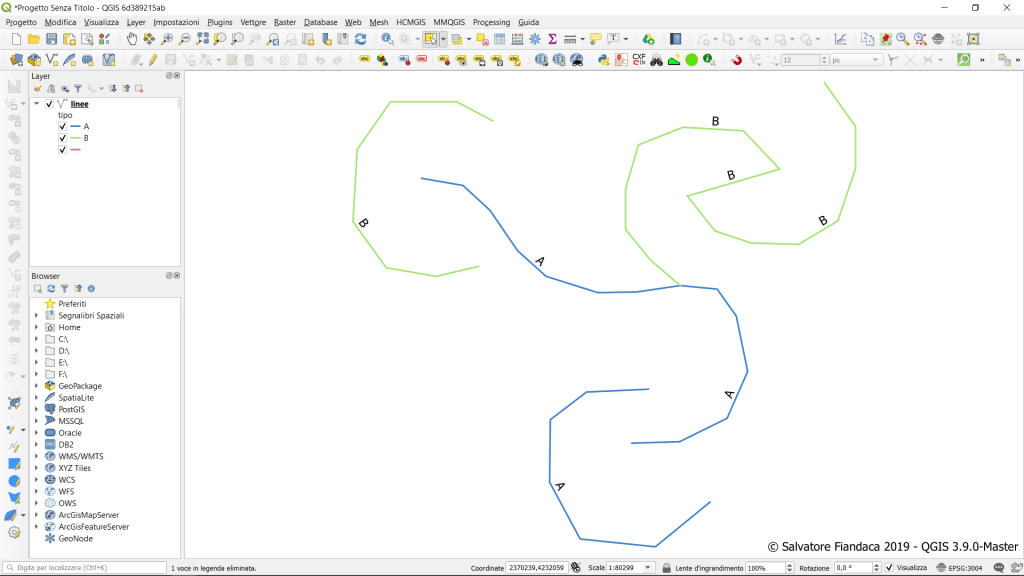
Task: Uncheck category B in the legend
Action: pyautogui.click(x=62, y=138)
